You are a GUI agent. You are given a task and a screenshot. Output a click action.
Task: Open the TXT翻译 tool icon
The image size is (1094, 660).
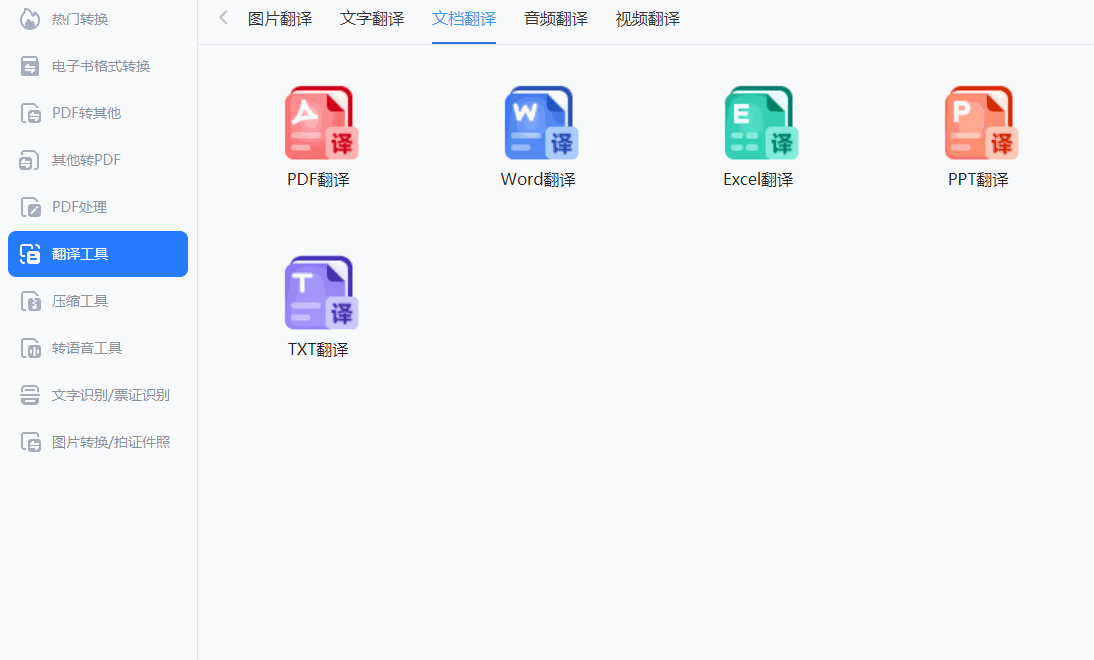pos(321,292)
